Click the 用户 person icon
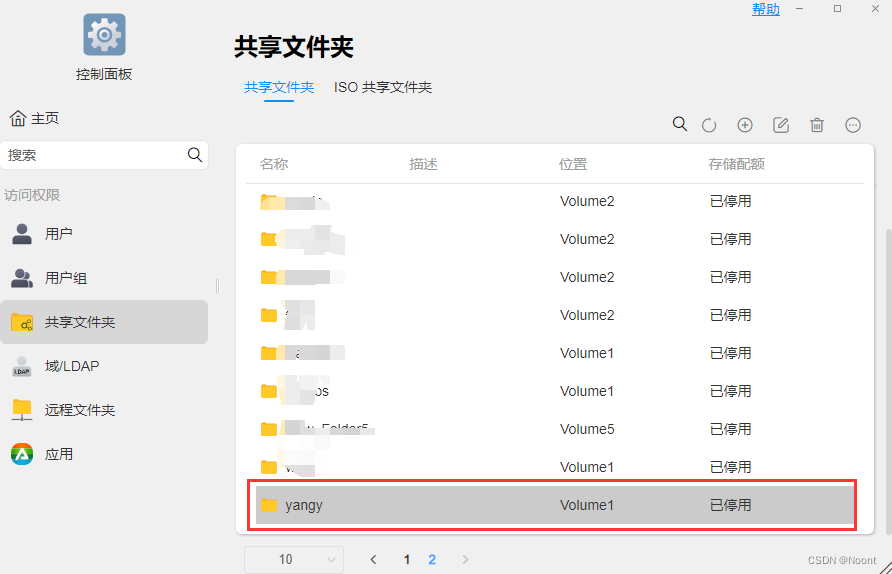 click(22, 234)
